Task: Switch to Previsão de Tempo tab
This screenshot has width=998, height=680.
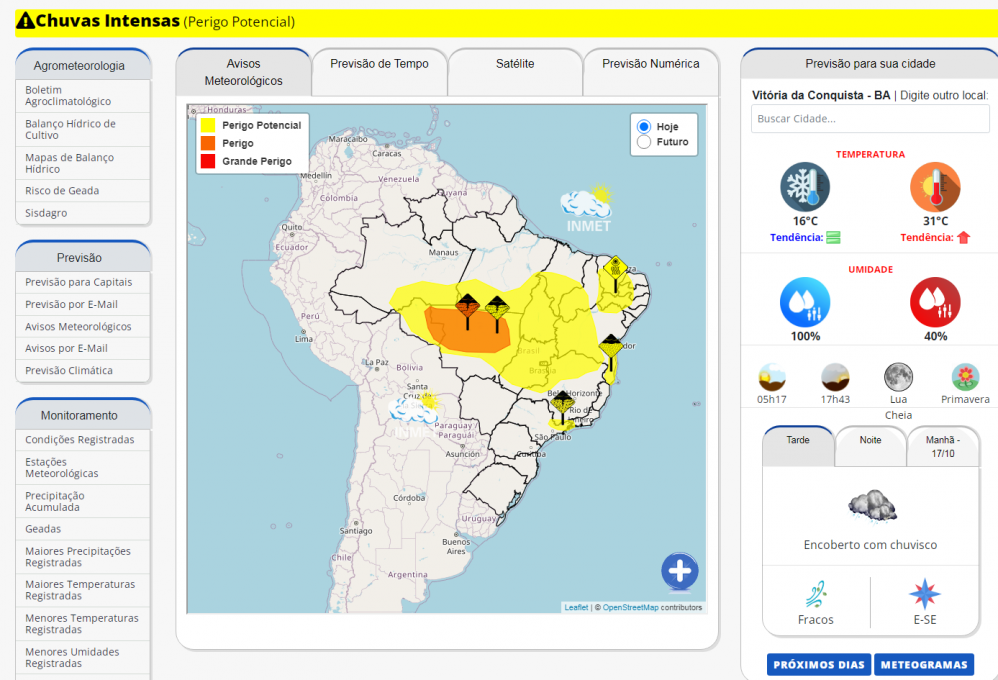Action: click(379, 64)
